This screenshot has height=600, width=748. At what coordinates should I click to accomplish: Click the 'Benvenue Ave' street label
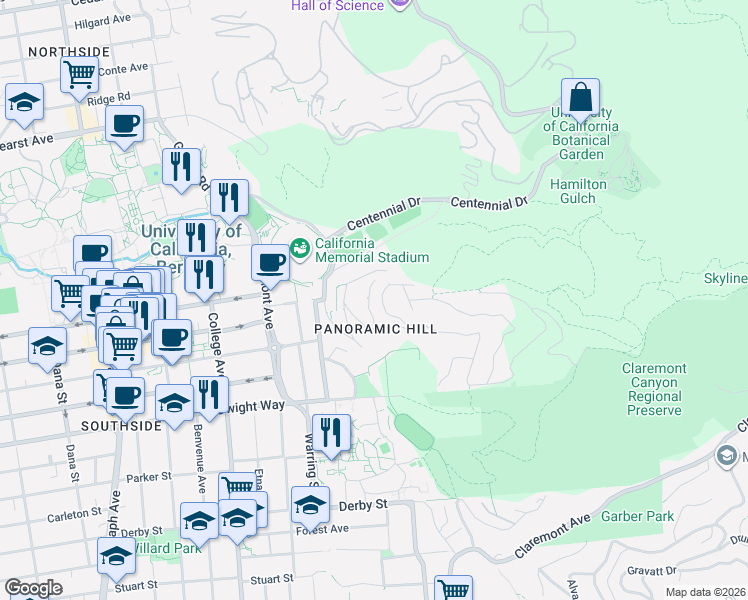(x=198, y=459)
